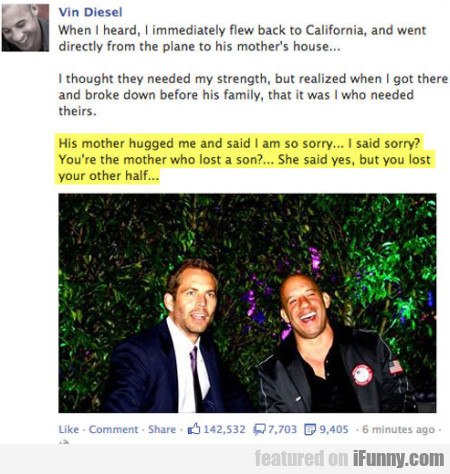Visit the iFunny.com watermark logo

pyautogui.click(x=398, y=459)
